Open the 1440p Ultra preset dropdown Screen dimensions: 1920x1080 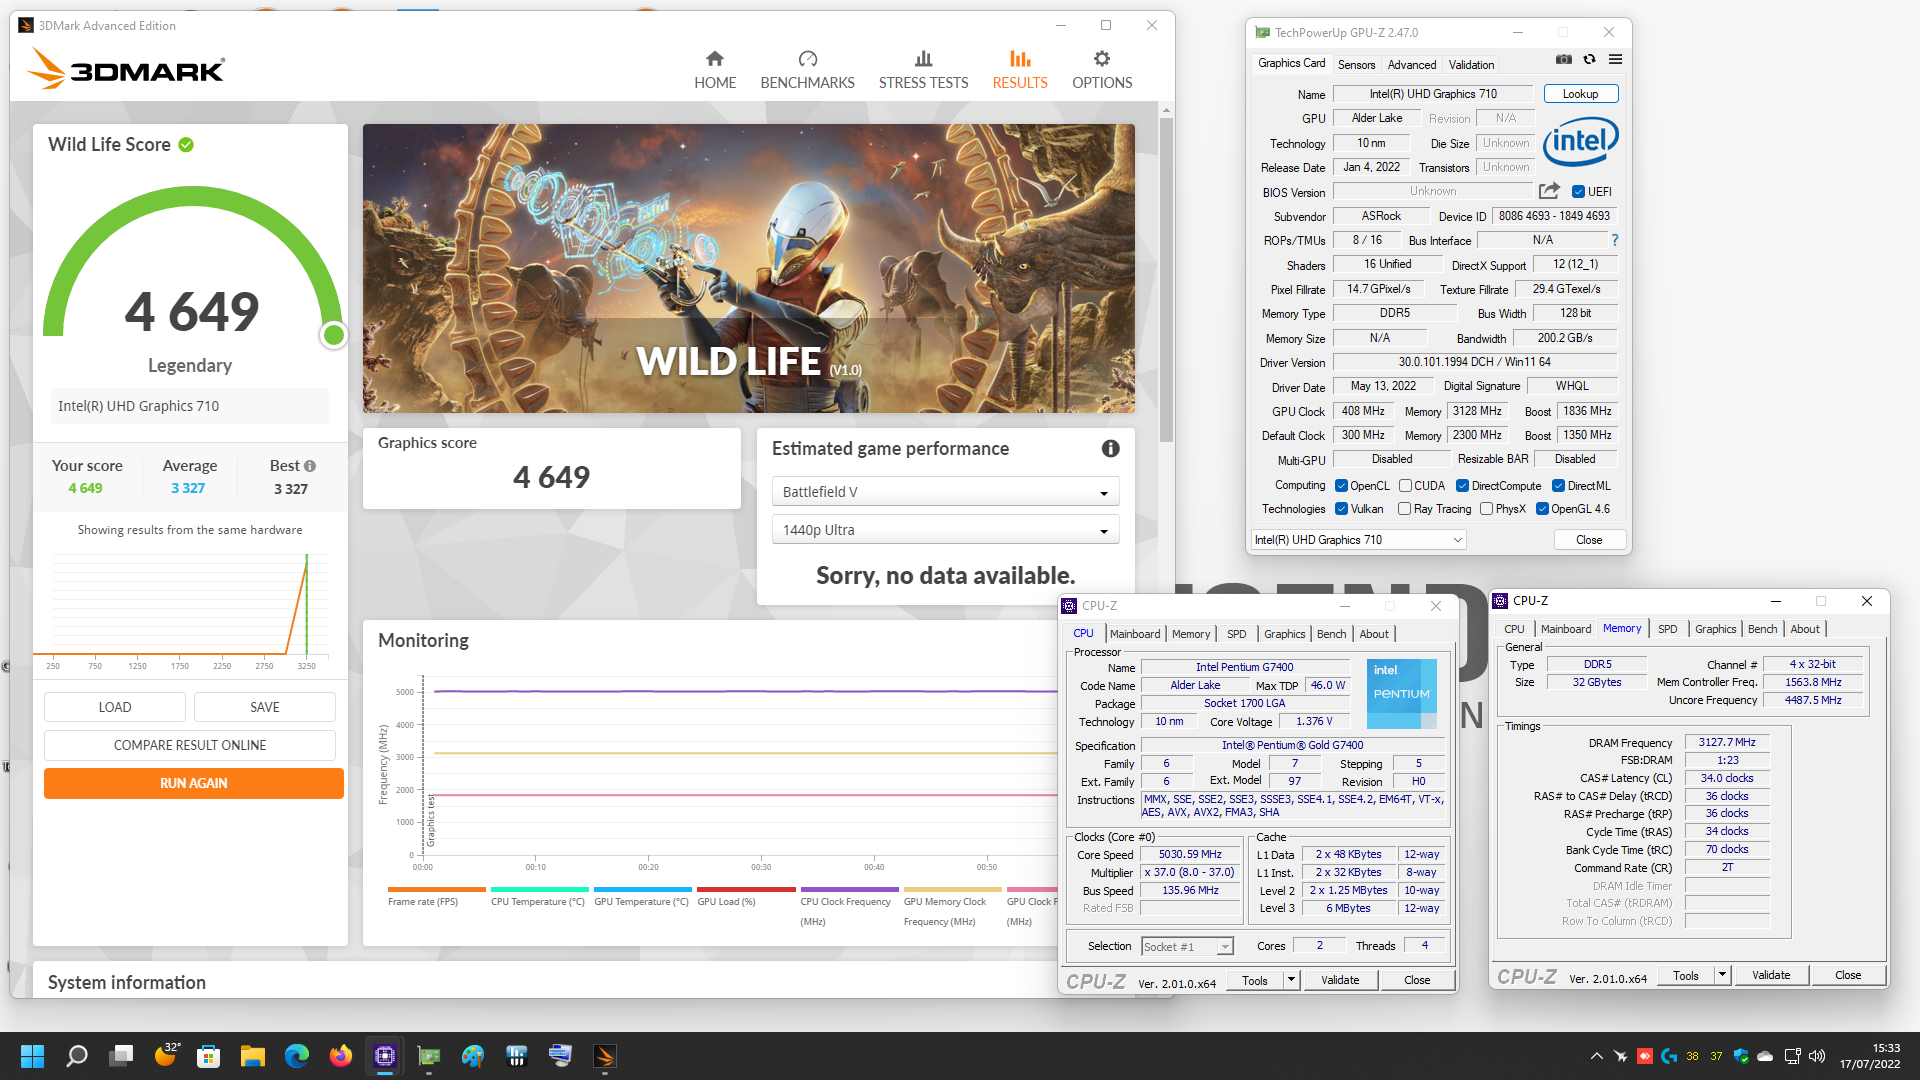pos(945,530)
